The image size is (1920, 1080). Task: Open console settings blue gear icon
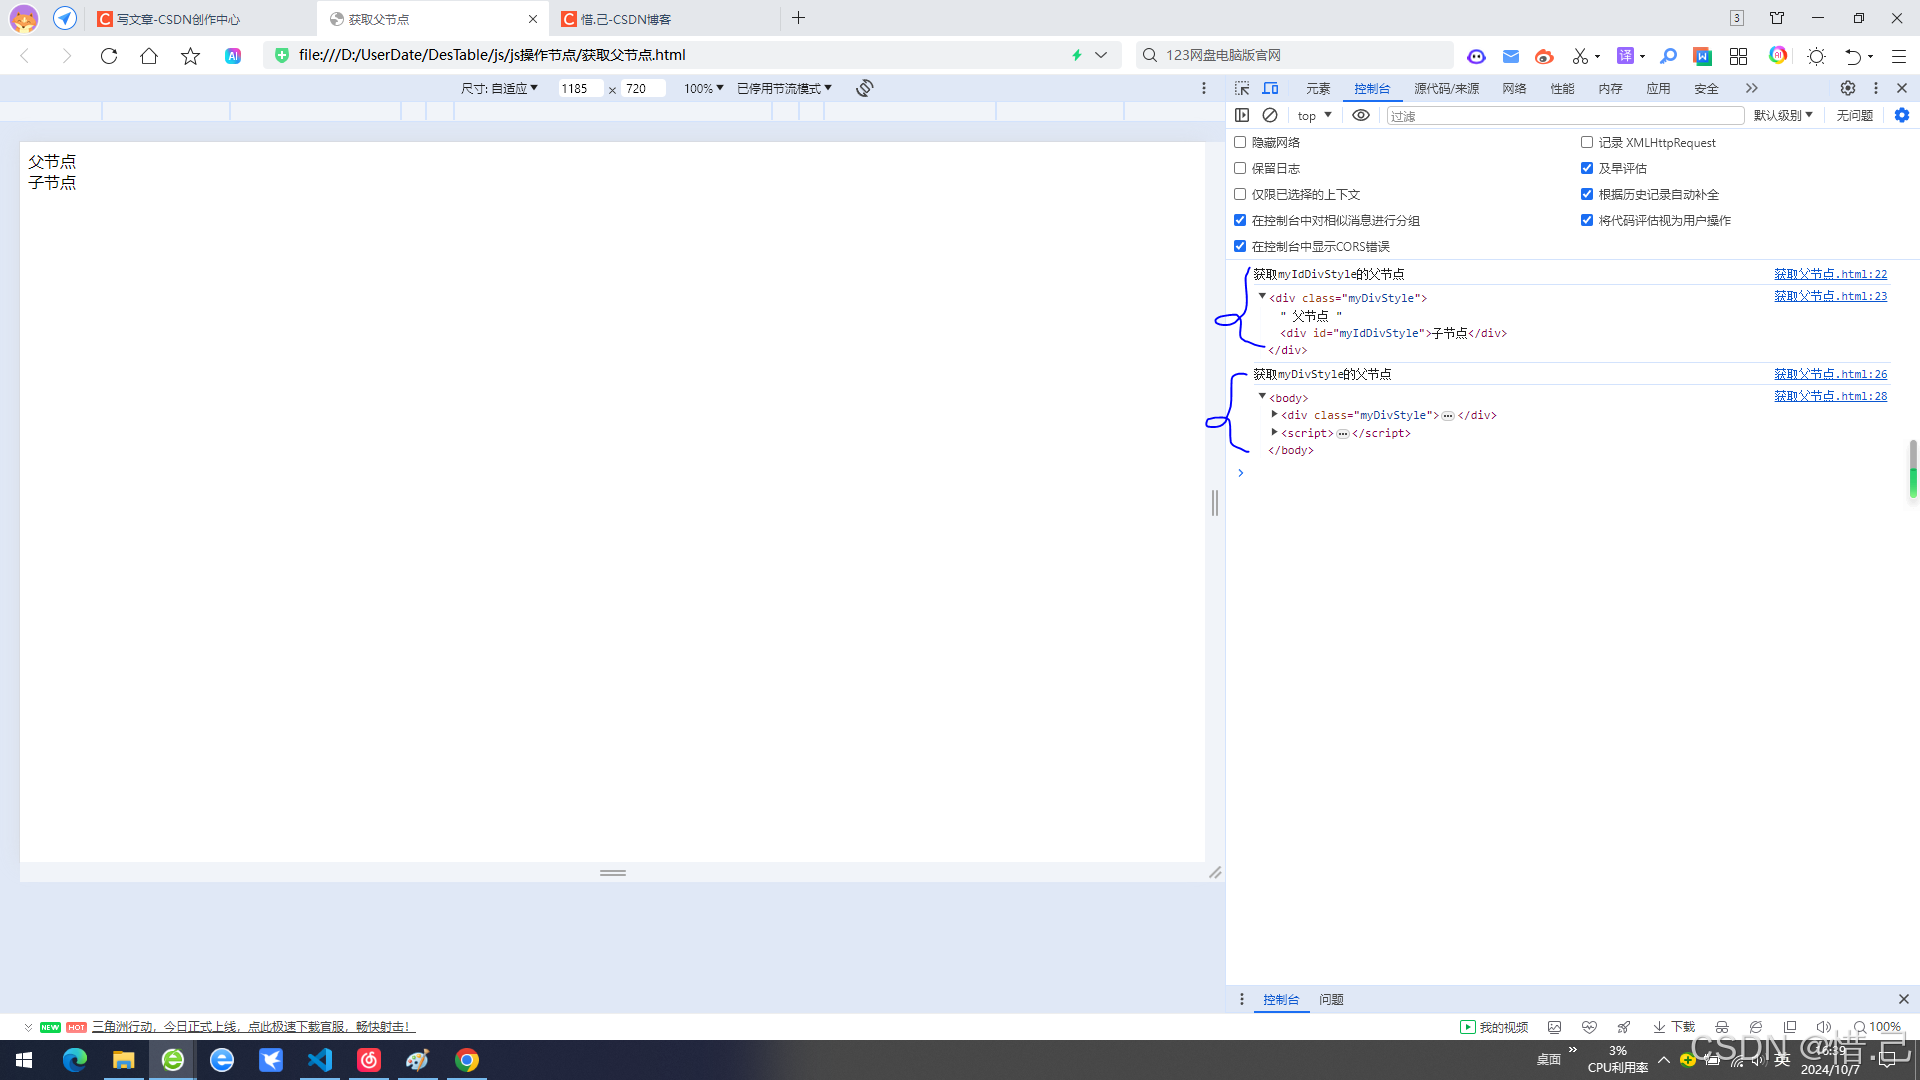(x=1902, y=115)
